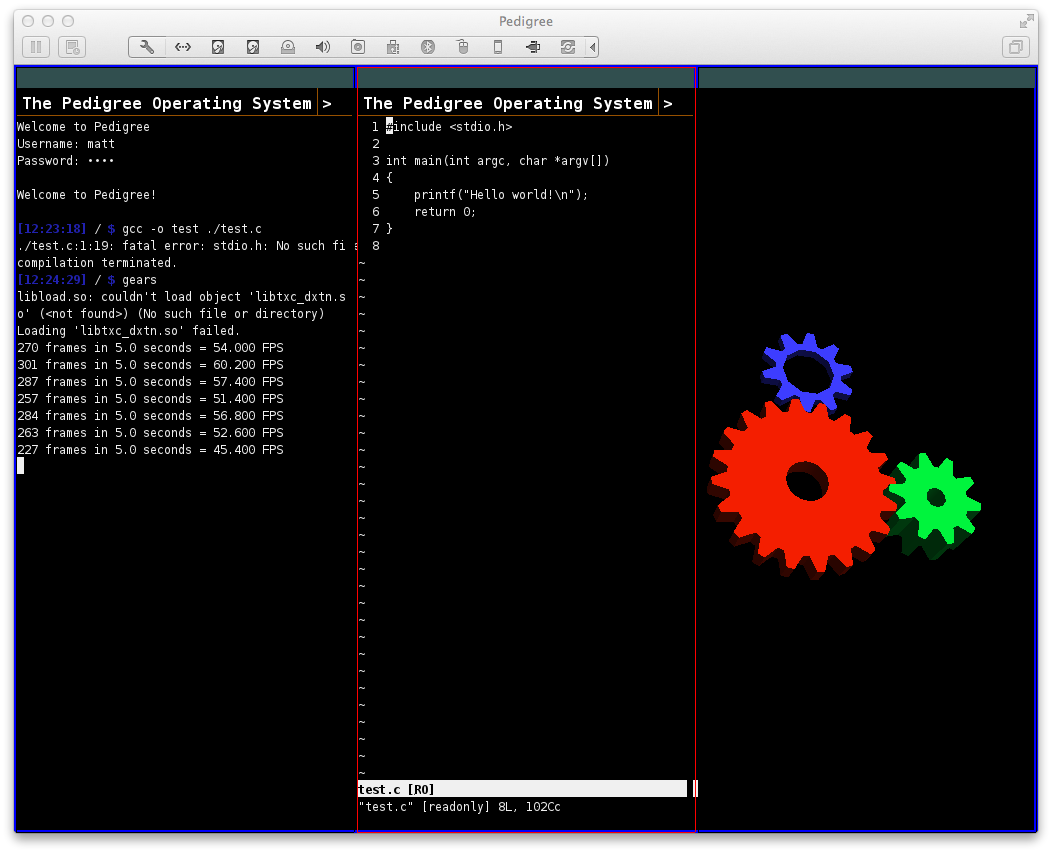The height and width of the screenshot is (853, 1052).
Task: Click the '#include <stdio.h>' code line
Action: click(x=449, y=127)
